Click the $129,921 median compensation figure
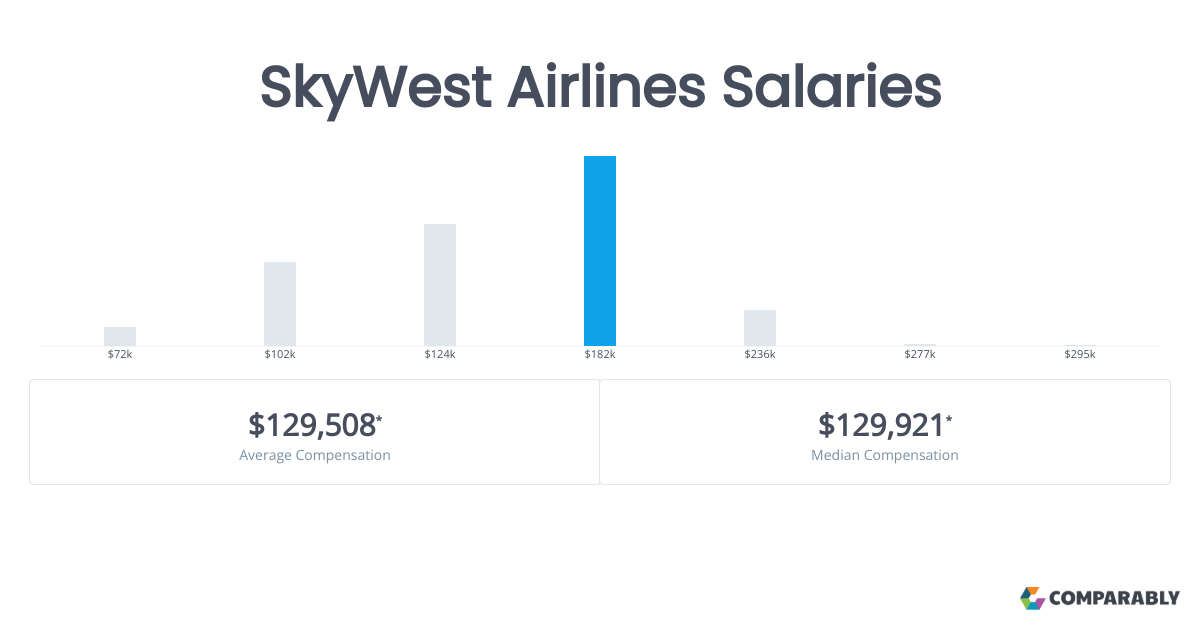Image resolution: width=1200 pixels, height=630 pixels. point(881,425)
